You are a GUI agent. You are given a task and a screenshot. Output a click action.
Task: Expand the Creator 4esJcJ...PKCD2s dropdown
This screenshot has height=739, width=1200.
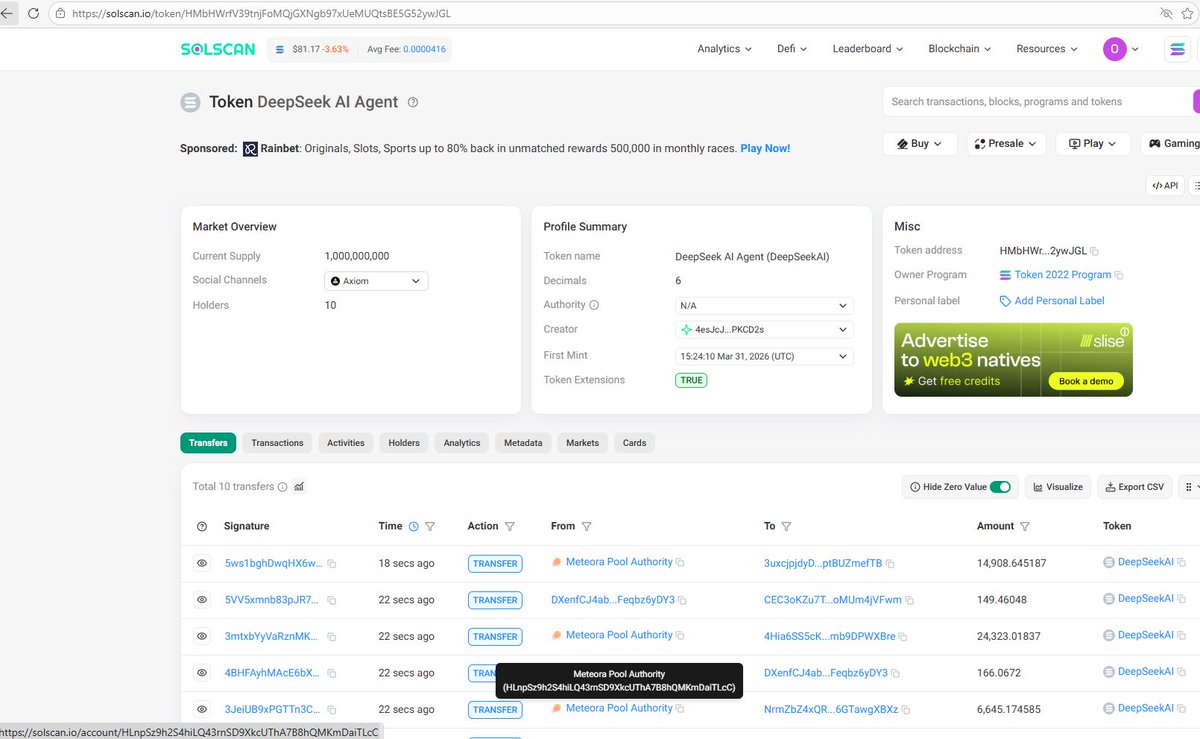[765, 330]
